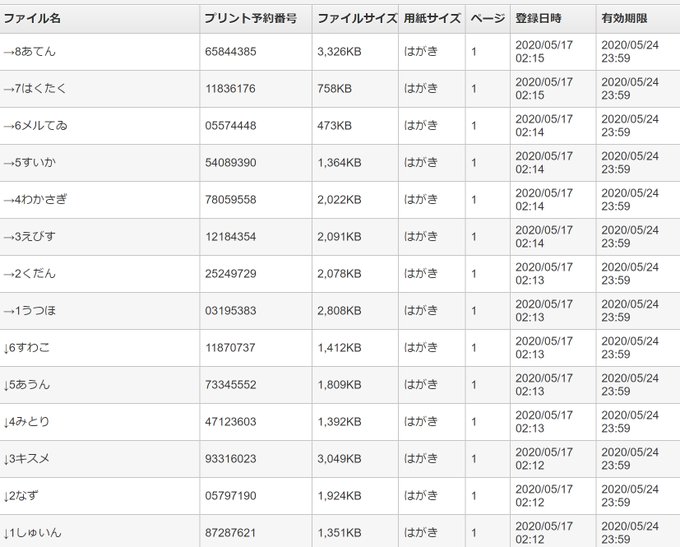Click reservation number 87287621
The height and width of the screenshot is (547, 680).
coord(230,533)
